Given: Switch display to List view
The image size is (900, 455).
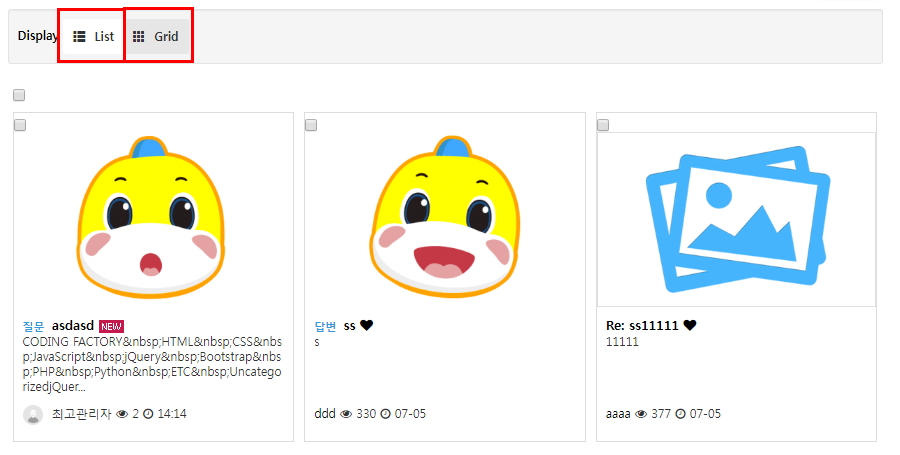Looking at the screenshot, I should pos(94,37).
